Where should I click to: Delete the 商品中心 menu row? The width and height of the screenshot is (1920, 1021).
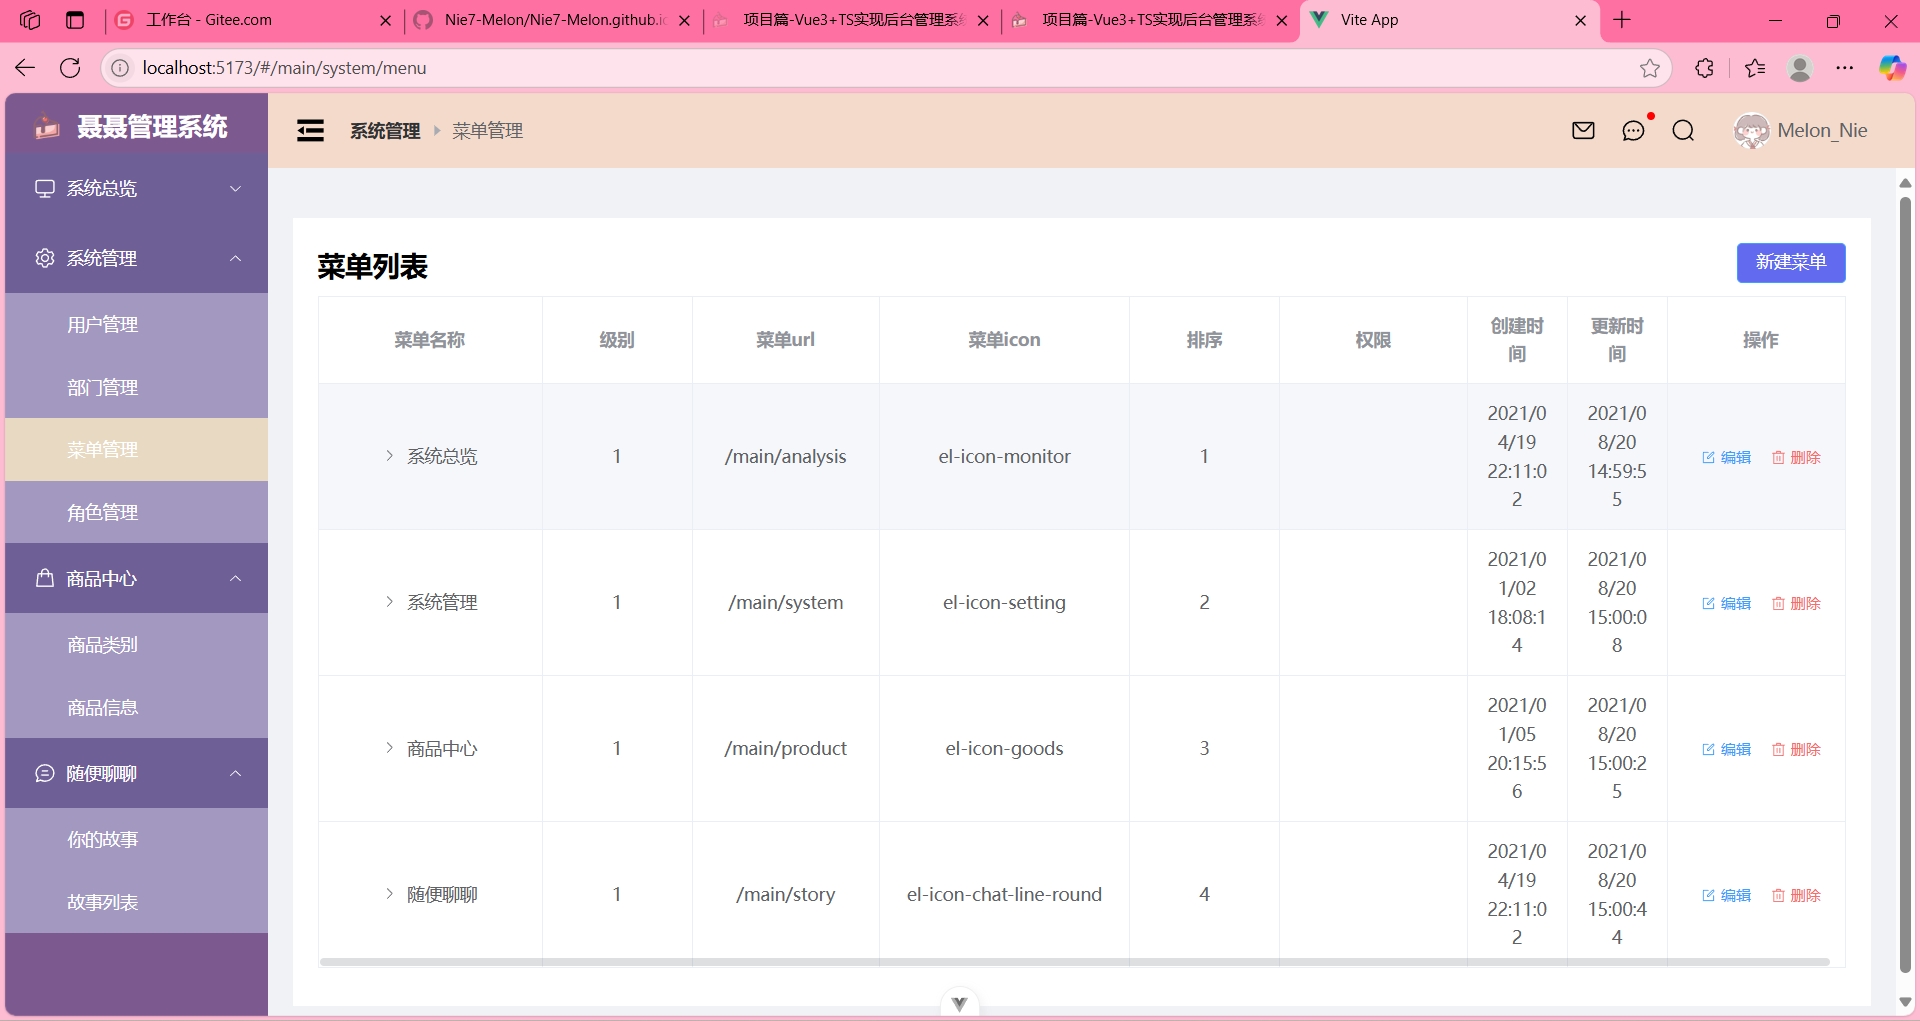pos(1796,749)
